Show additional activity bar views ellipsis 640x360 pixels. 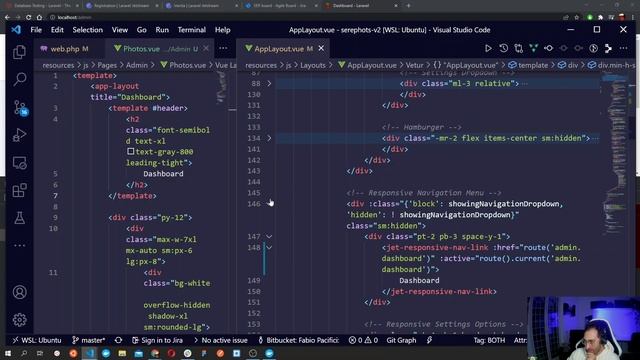click(x=19, y=245)
